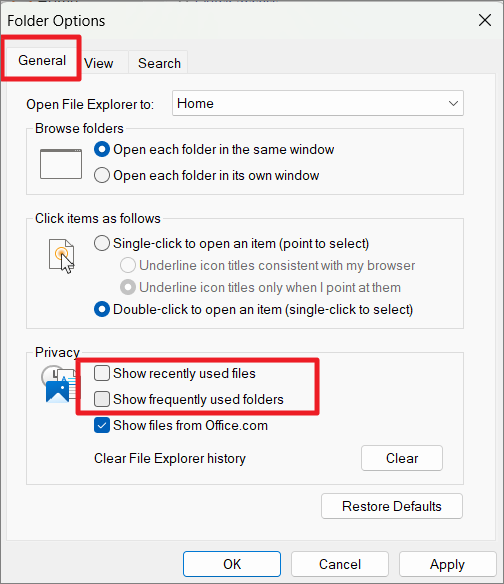
Task: Switch to the View tab
Action: click(x=99, y=63)
